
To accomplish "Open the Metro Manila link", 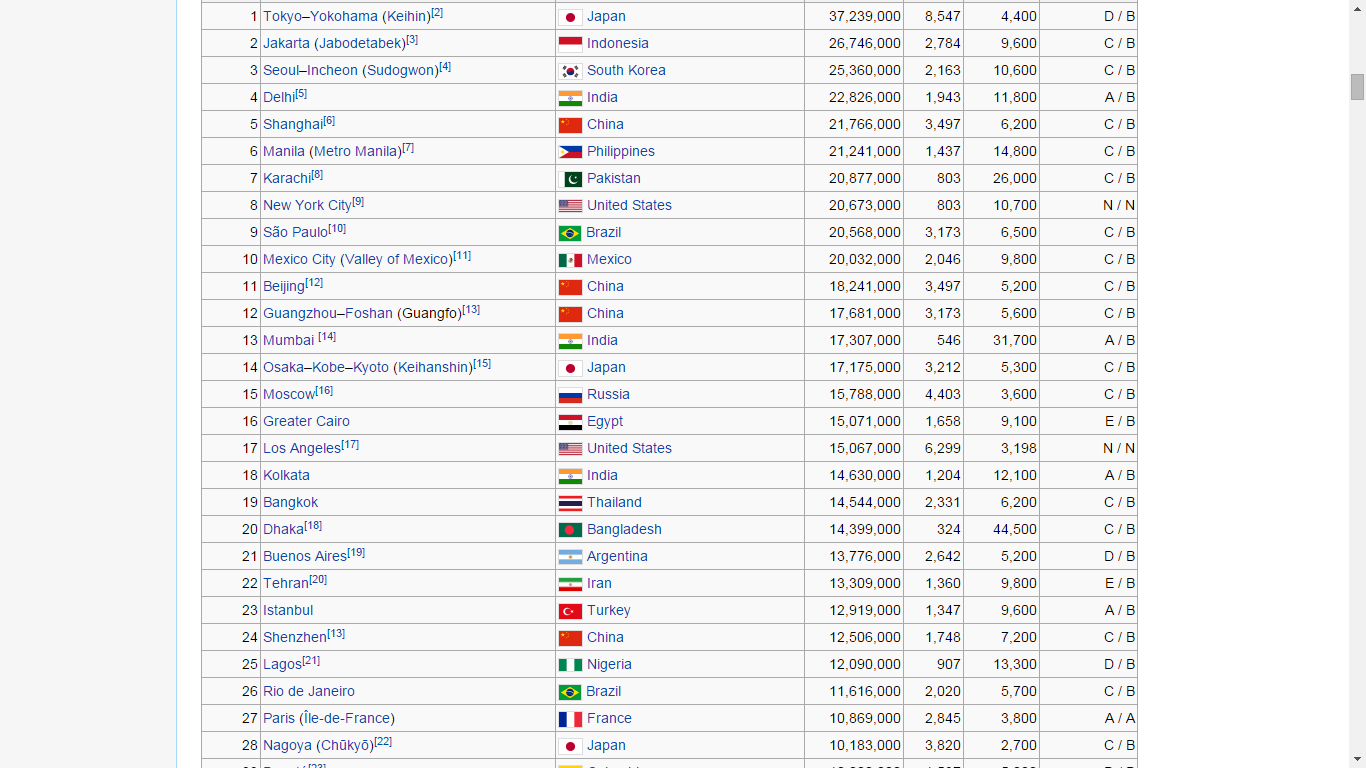I will coord(357,152).
